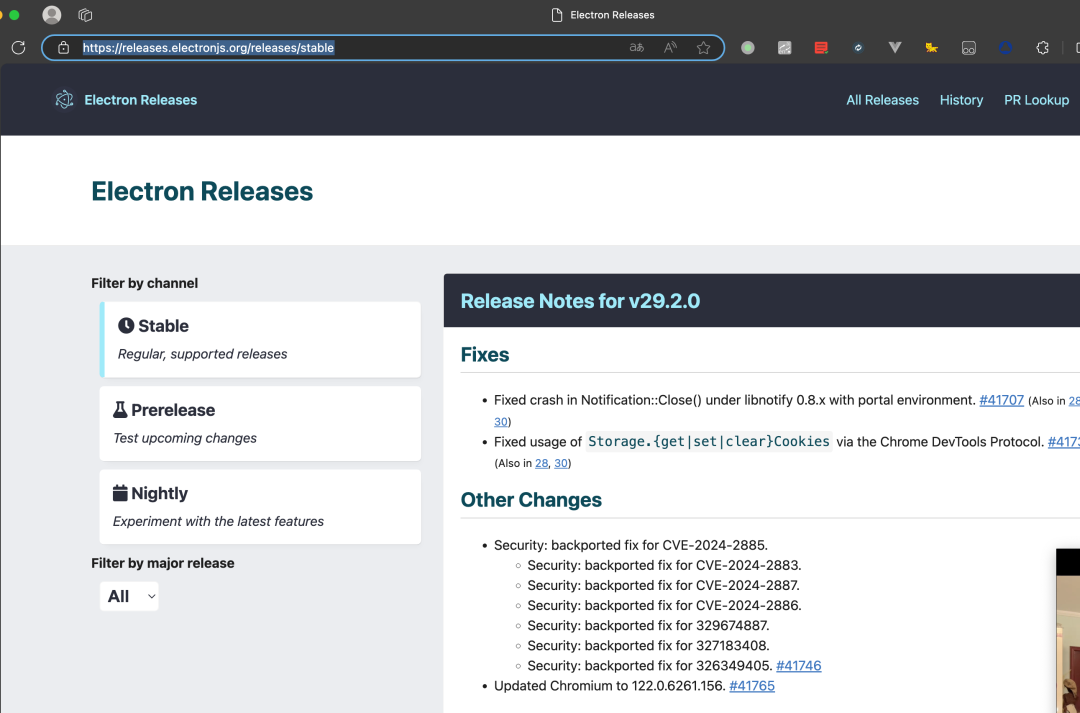Viewport: 1080px width, 713px height.
Task: Click the green window zoom button
Action: pyautogui.click(x=14, y=14)
